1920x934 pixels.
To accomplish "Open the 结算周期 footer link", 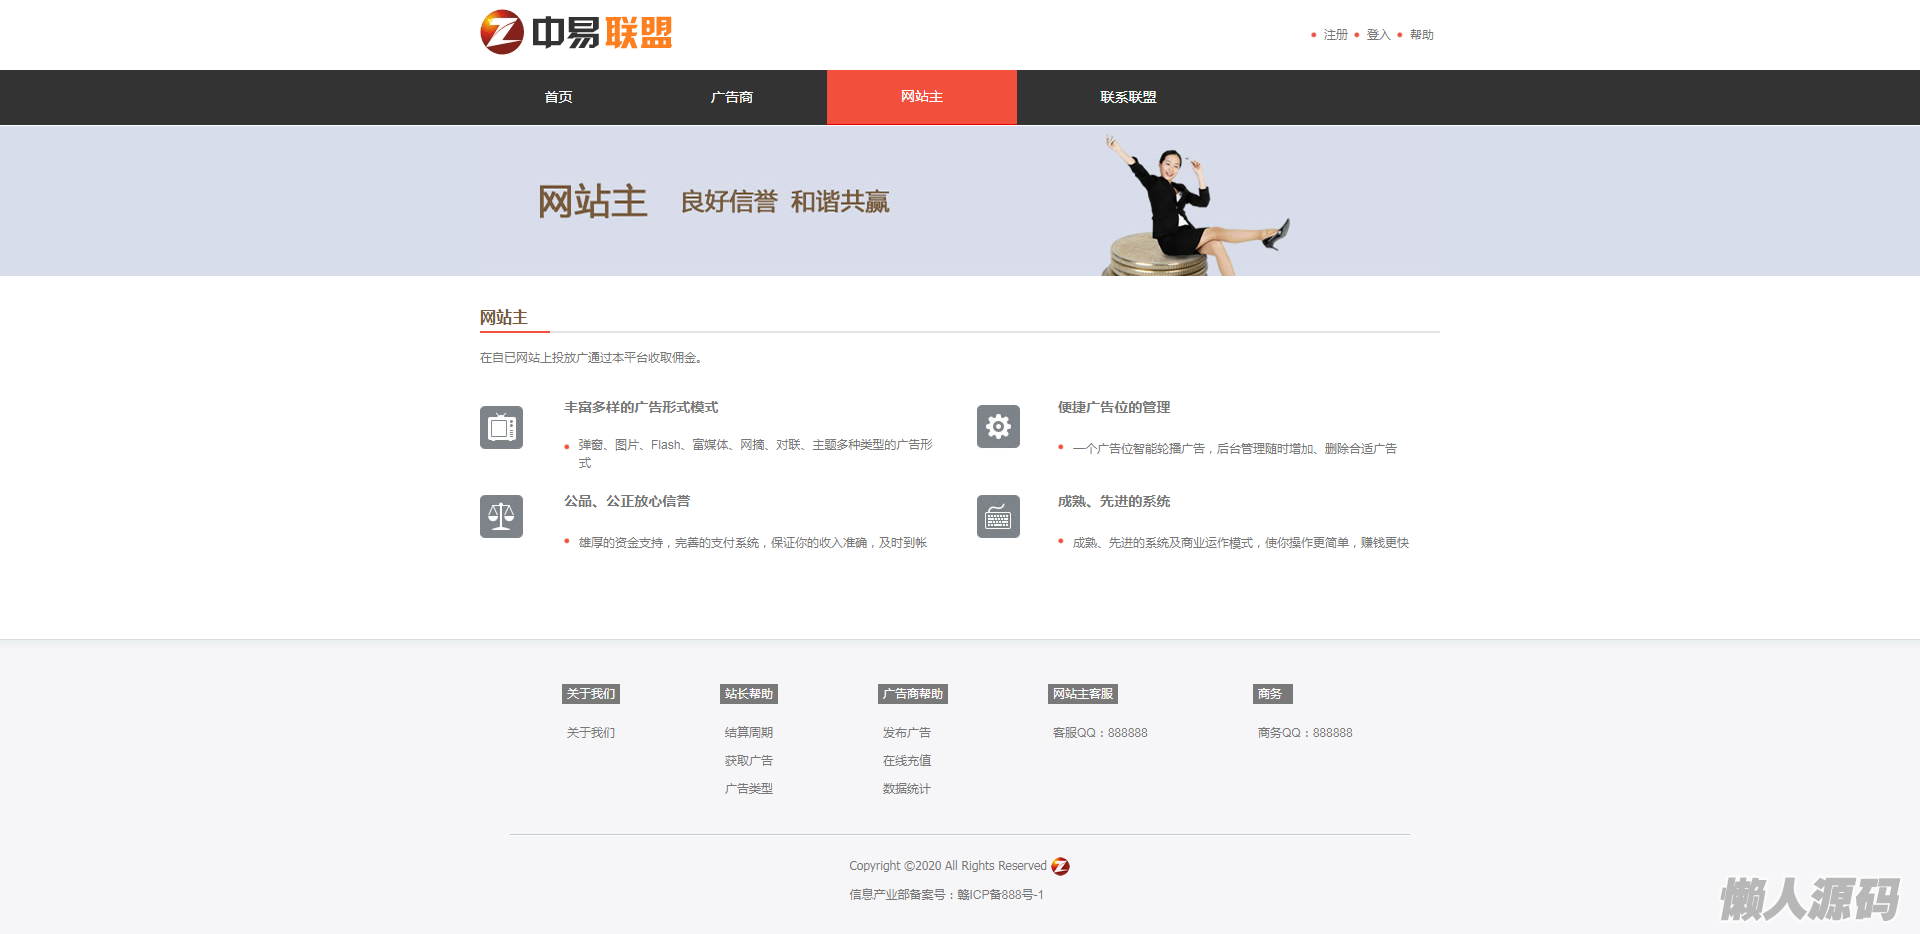I will (x=748, y=733).
